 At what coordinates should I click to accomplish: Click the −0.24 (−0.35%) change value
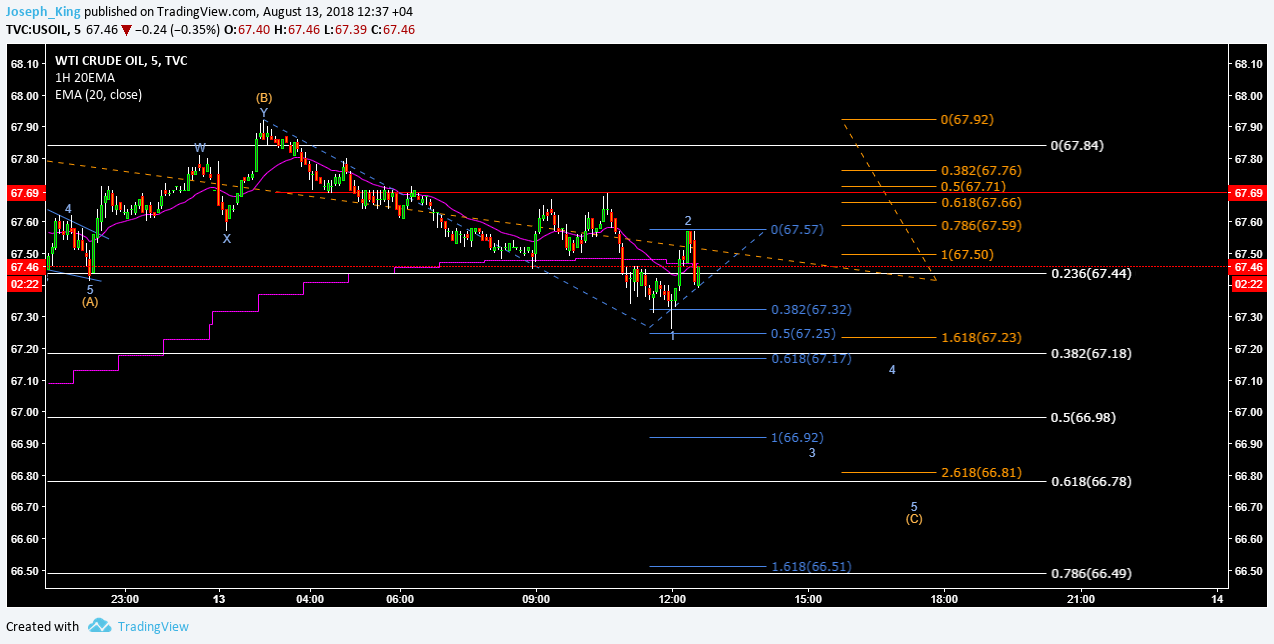click(177, 30)
